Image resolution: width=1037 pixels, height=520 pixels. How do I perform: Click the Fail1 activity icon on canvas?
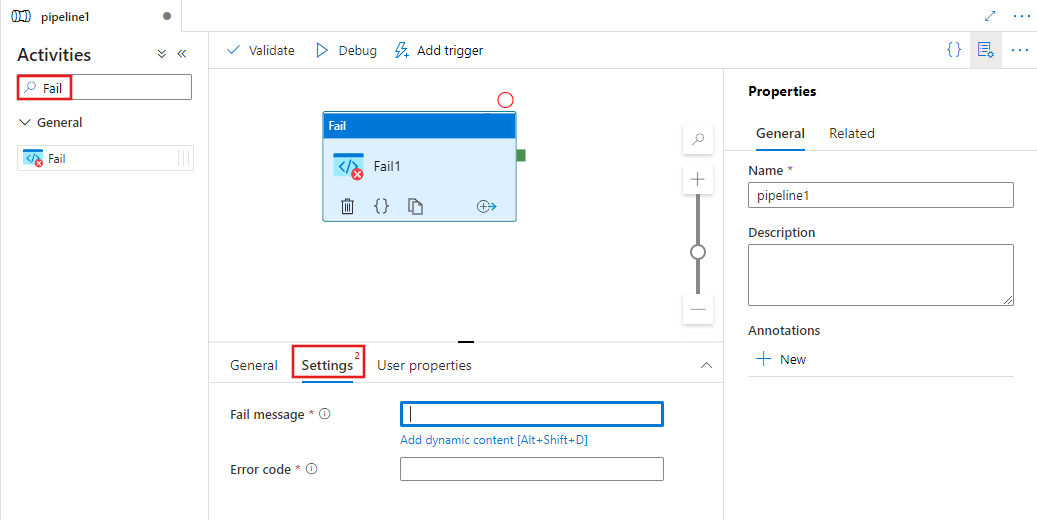pos(349,166)
